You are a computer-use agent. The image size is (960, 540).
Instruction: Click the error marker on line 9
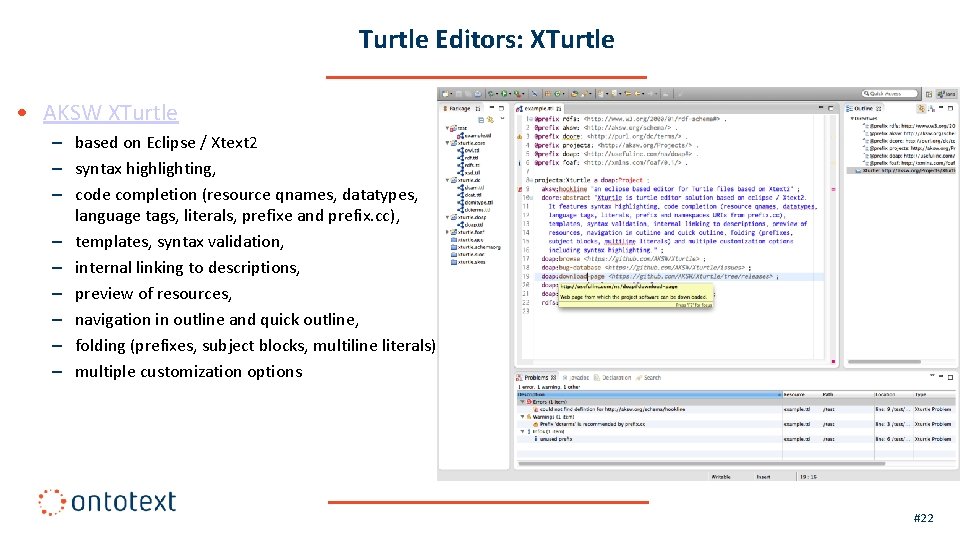coord(520,189)
